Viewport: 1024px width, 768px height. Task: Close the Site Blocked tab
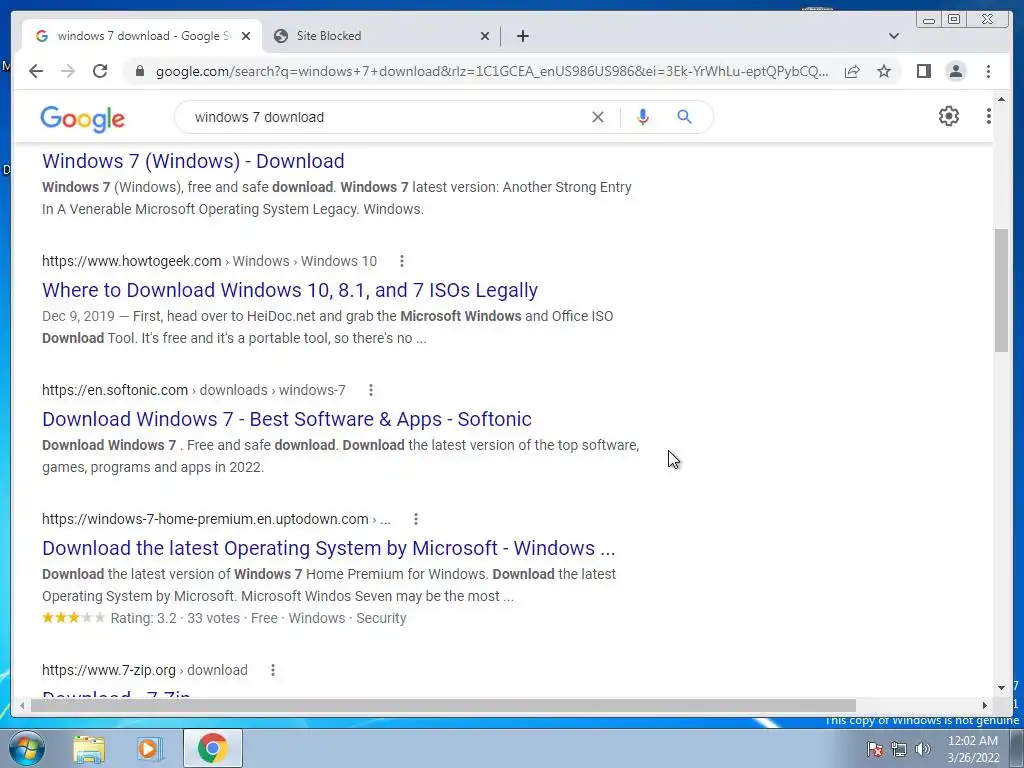[x=485, y=36]
